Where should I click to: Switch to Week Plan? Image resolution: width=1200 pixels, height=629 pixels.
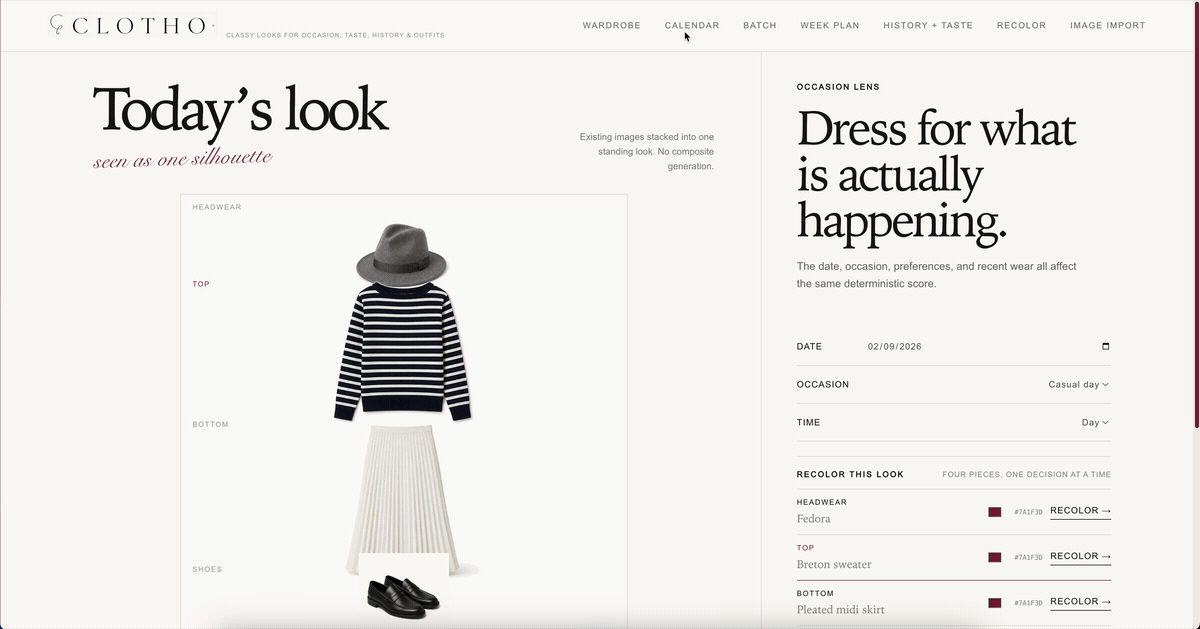[830, 25]
